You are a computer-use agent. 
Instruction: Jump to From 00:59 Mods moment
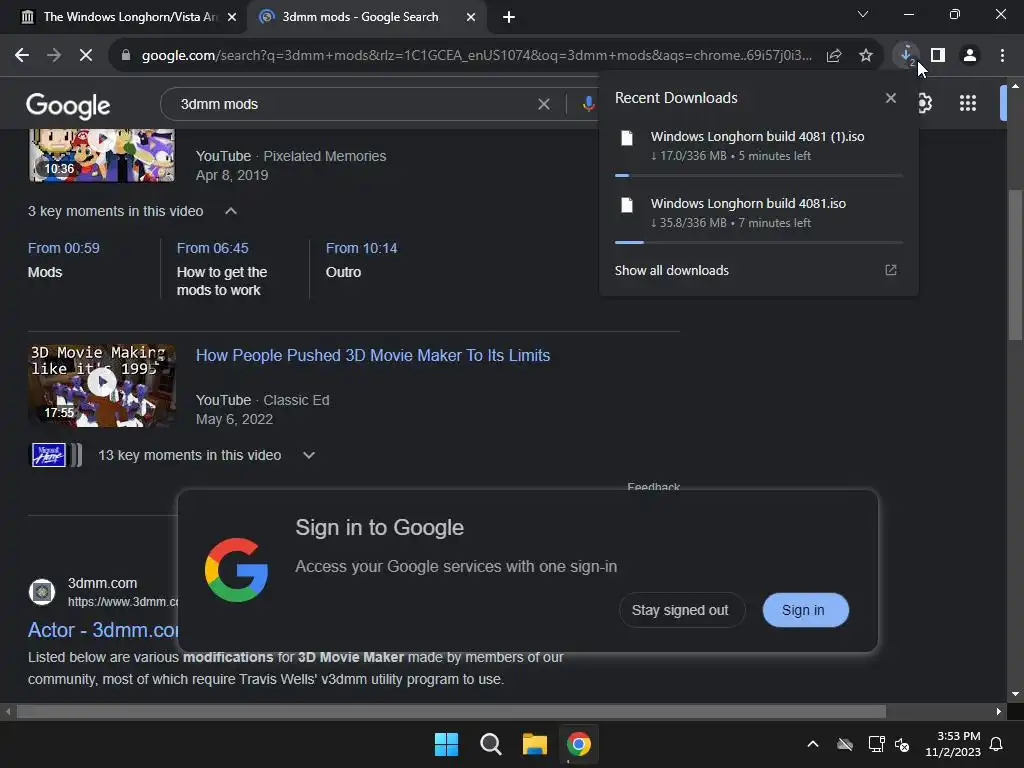coord(63,260)
